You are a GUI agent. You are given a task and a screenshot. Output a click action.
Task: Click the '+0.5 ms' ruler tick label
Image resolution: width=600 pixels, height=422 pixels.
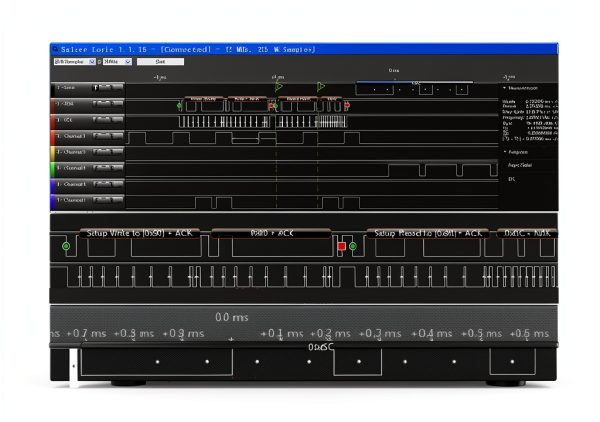point(481,334)
